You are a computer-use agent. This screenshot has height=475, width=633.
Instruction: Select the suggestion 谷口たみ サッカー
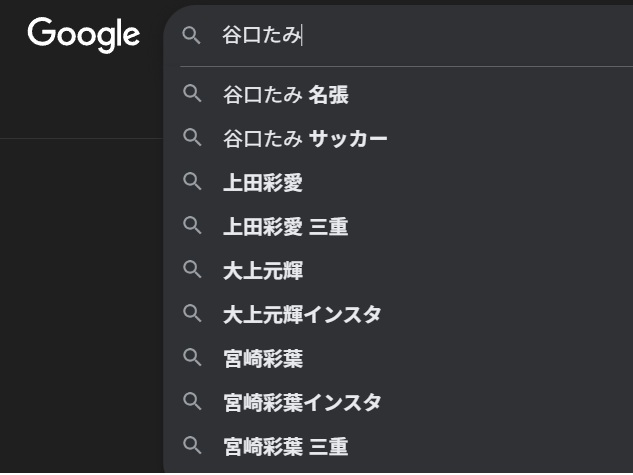305,139
